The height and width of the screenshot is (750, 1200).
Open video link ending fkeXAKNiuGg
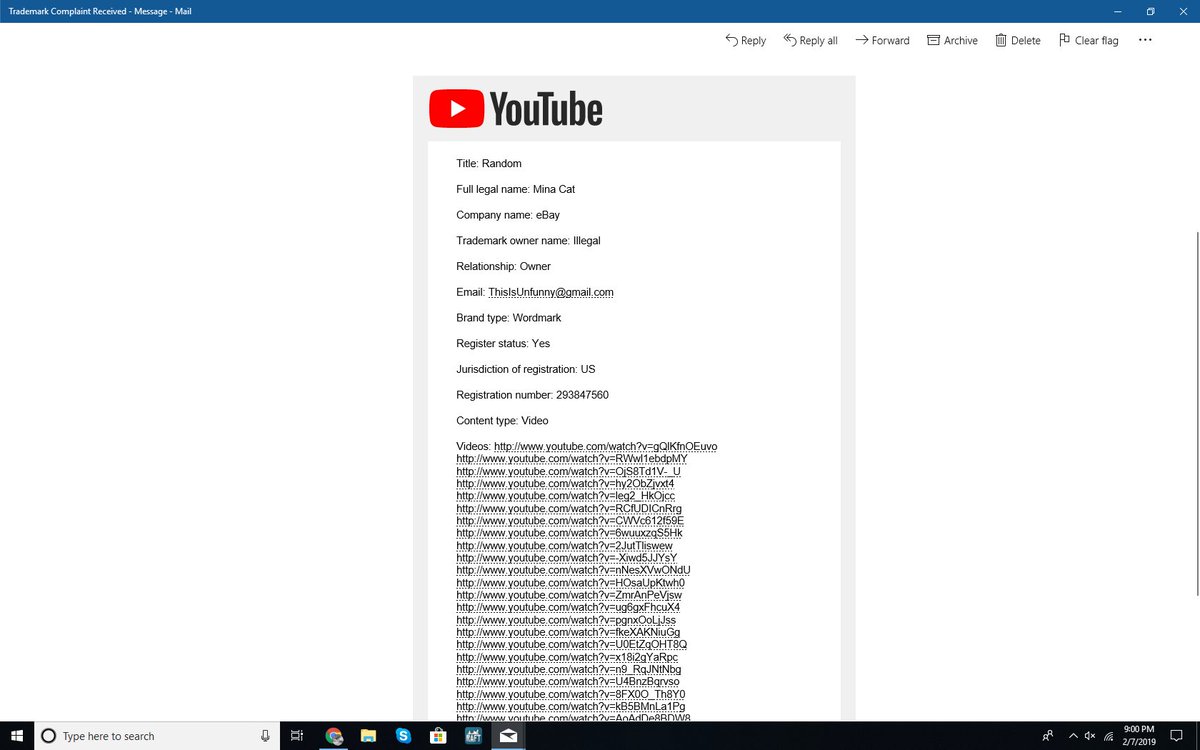[568, 632]
